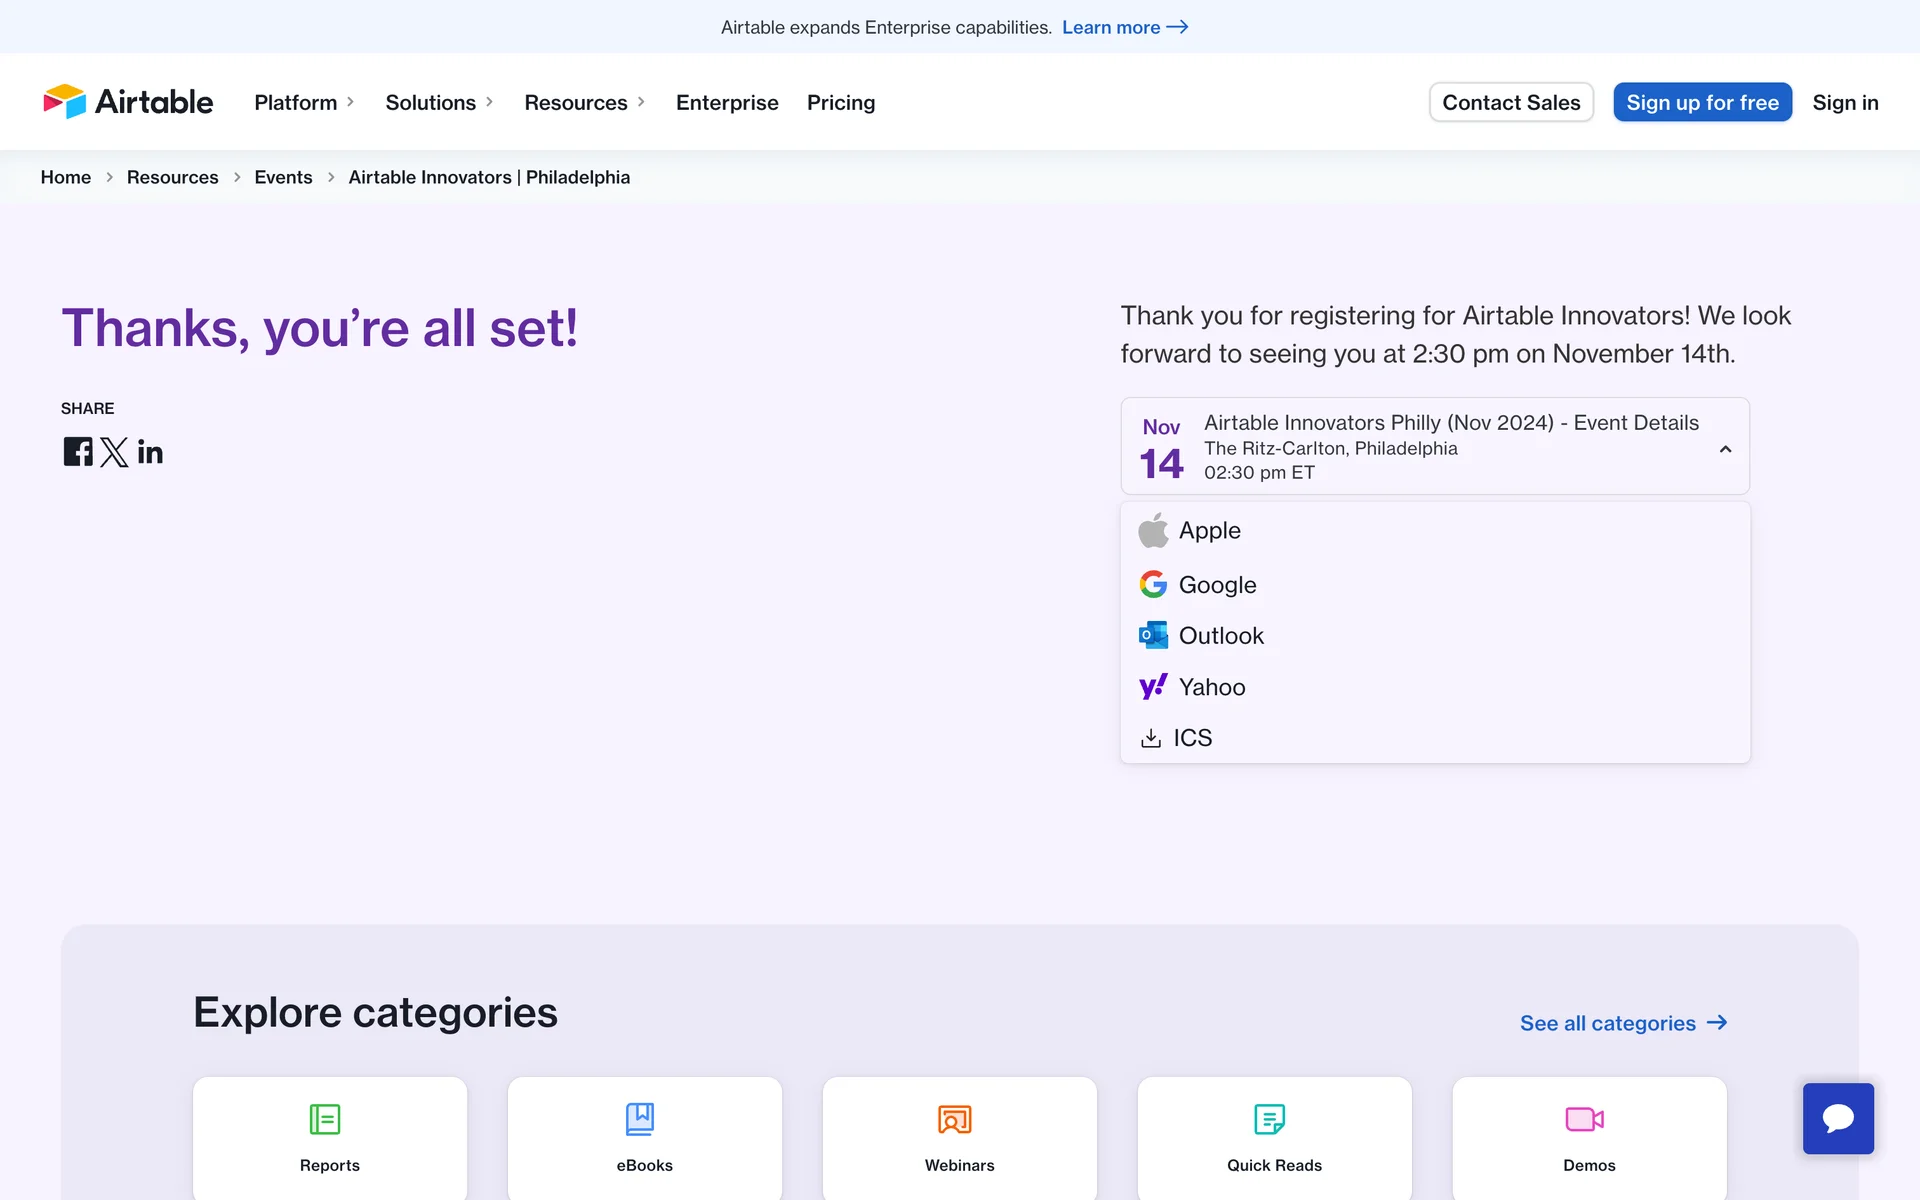Viewport: 1920px width, 1200px height.
Task: Open the Reports category card
Action: pos(330,1138)
